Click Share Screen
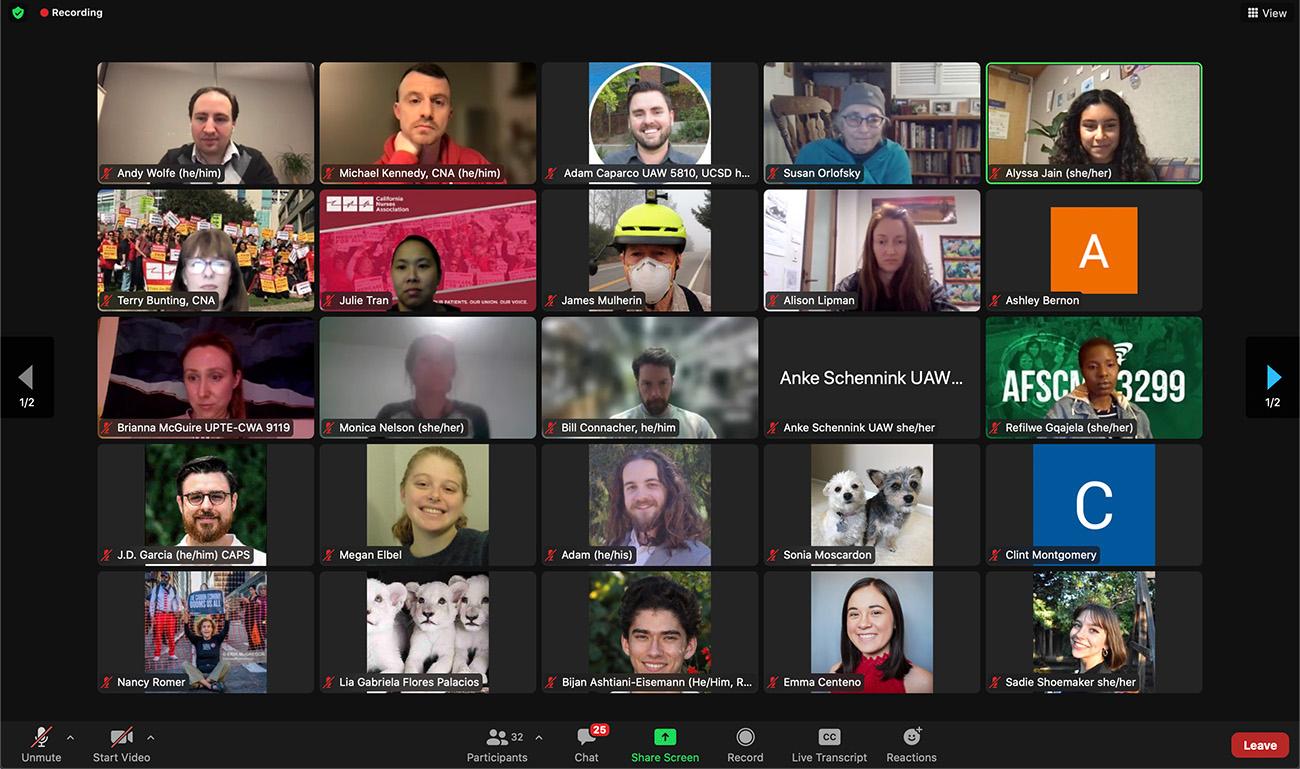The width and height of the screenshot is (1300, 769). 664,744
